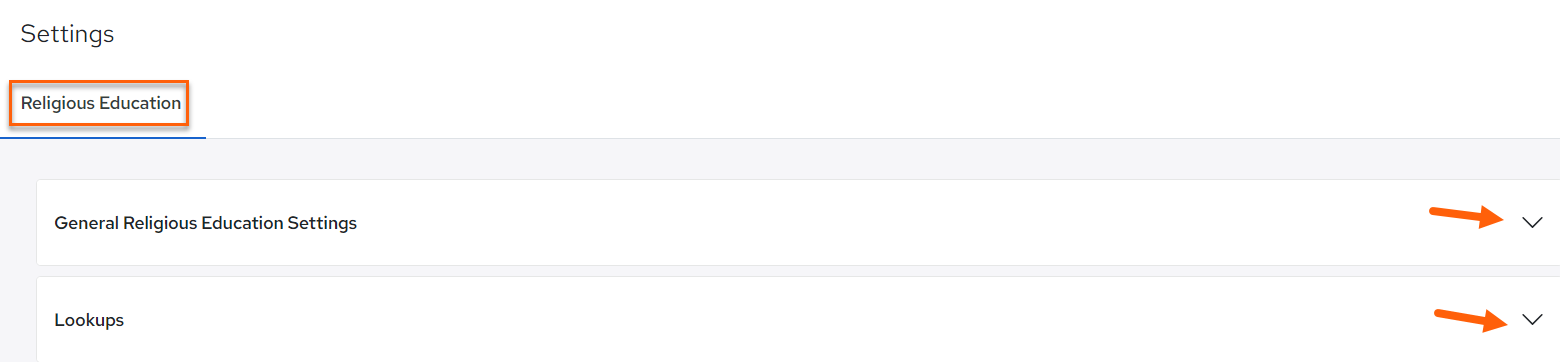Toggle the General Religious Education Settings accordion row
Viewport: 1560px width, 362px height.
(x=798, y=223)
